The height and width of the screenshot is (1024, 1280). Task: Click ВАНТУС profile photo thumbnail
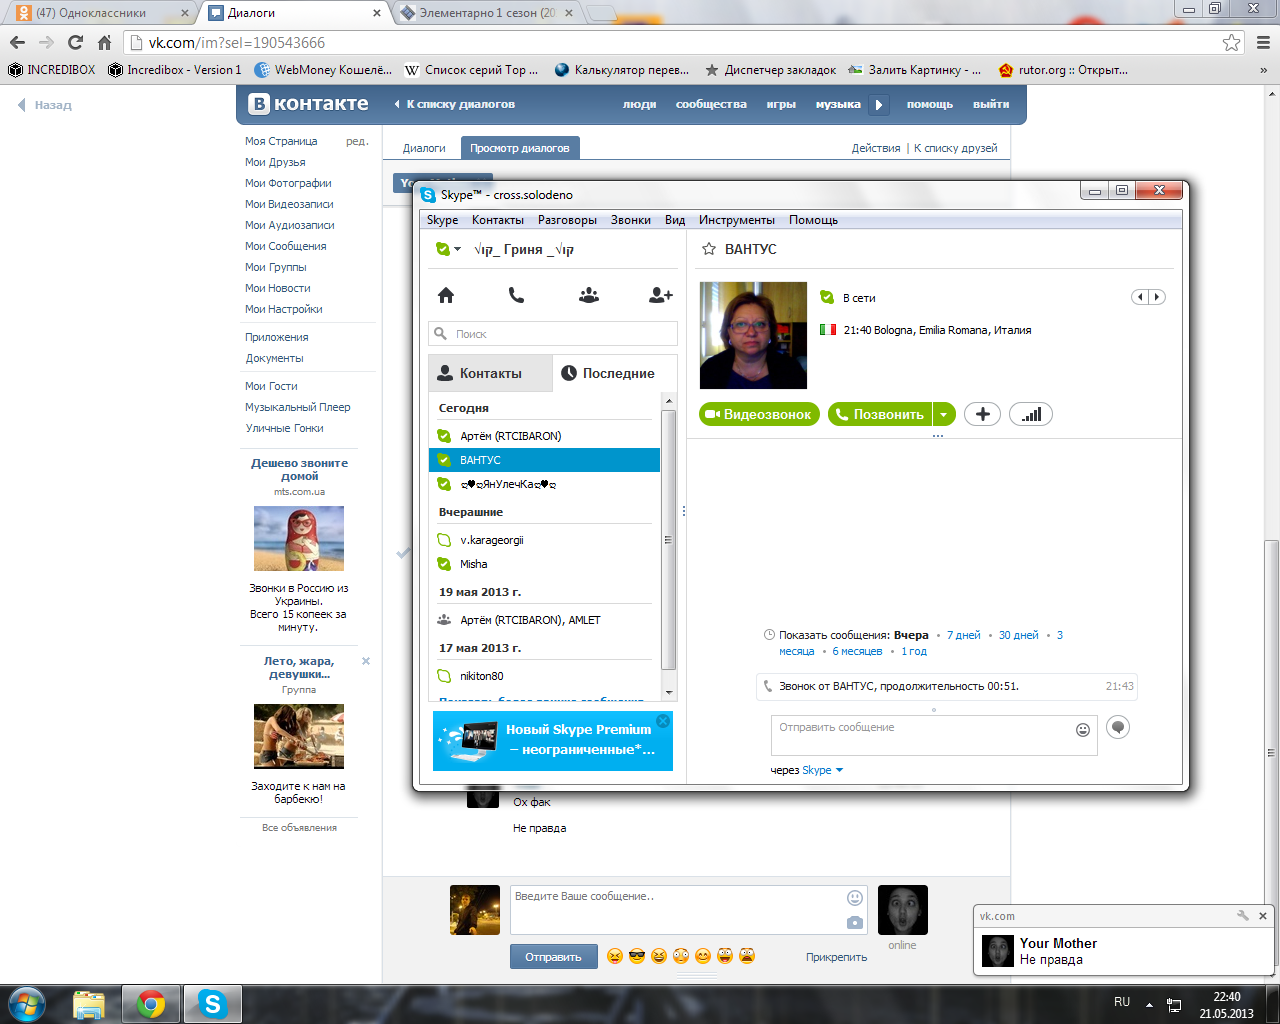(753, 335)
